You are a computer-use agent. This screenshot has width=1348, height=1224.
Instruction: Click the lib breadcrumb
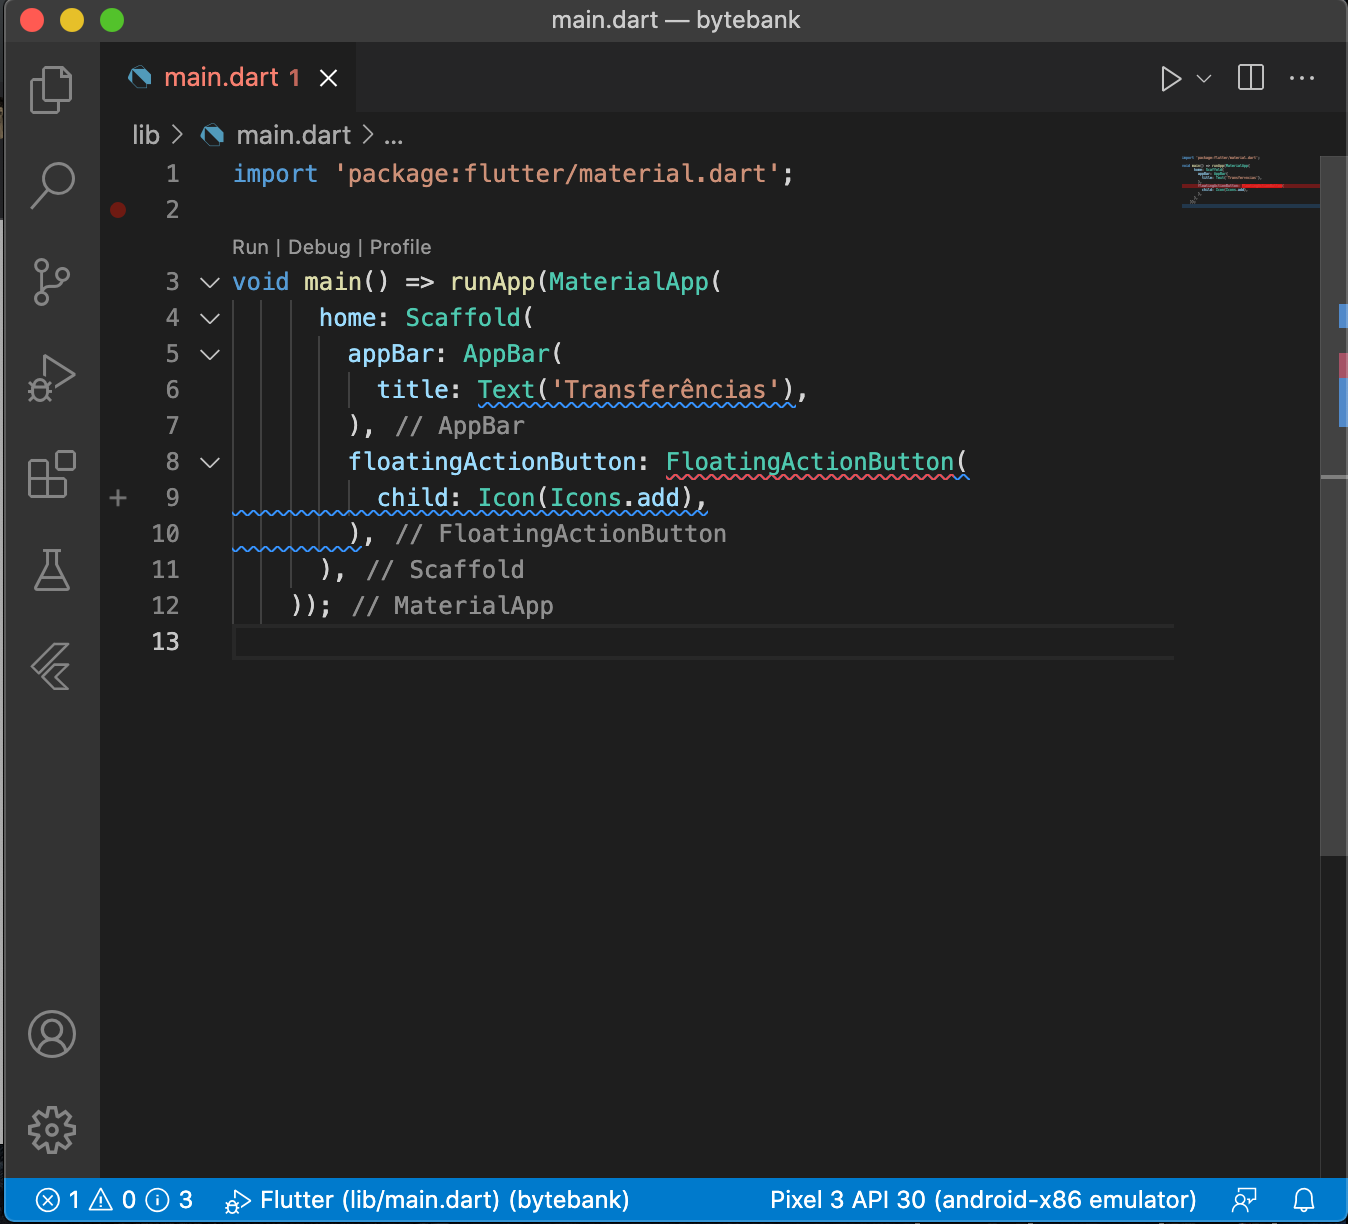146,135
